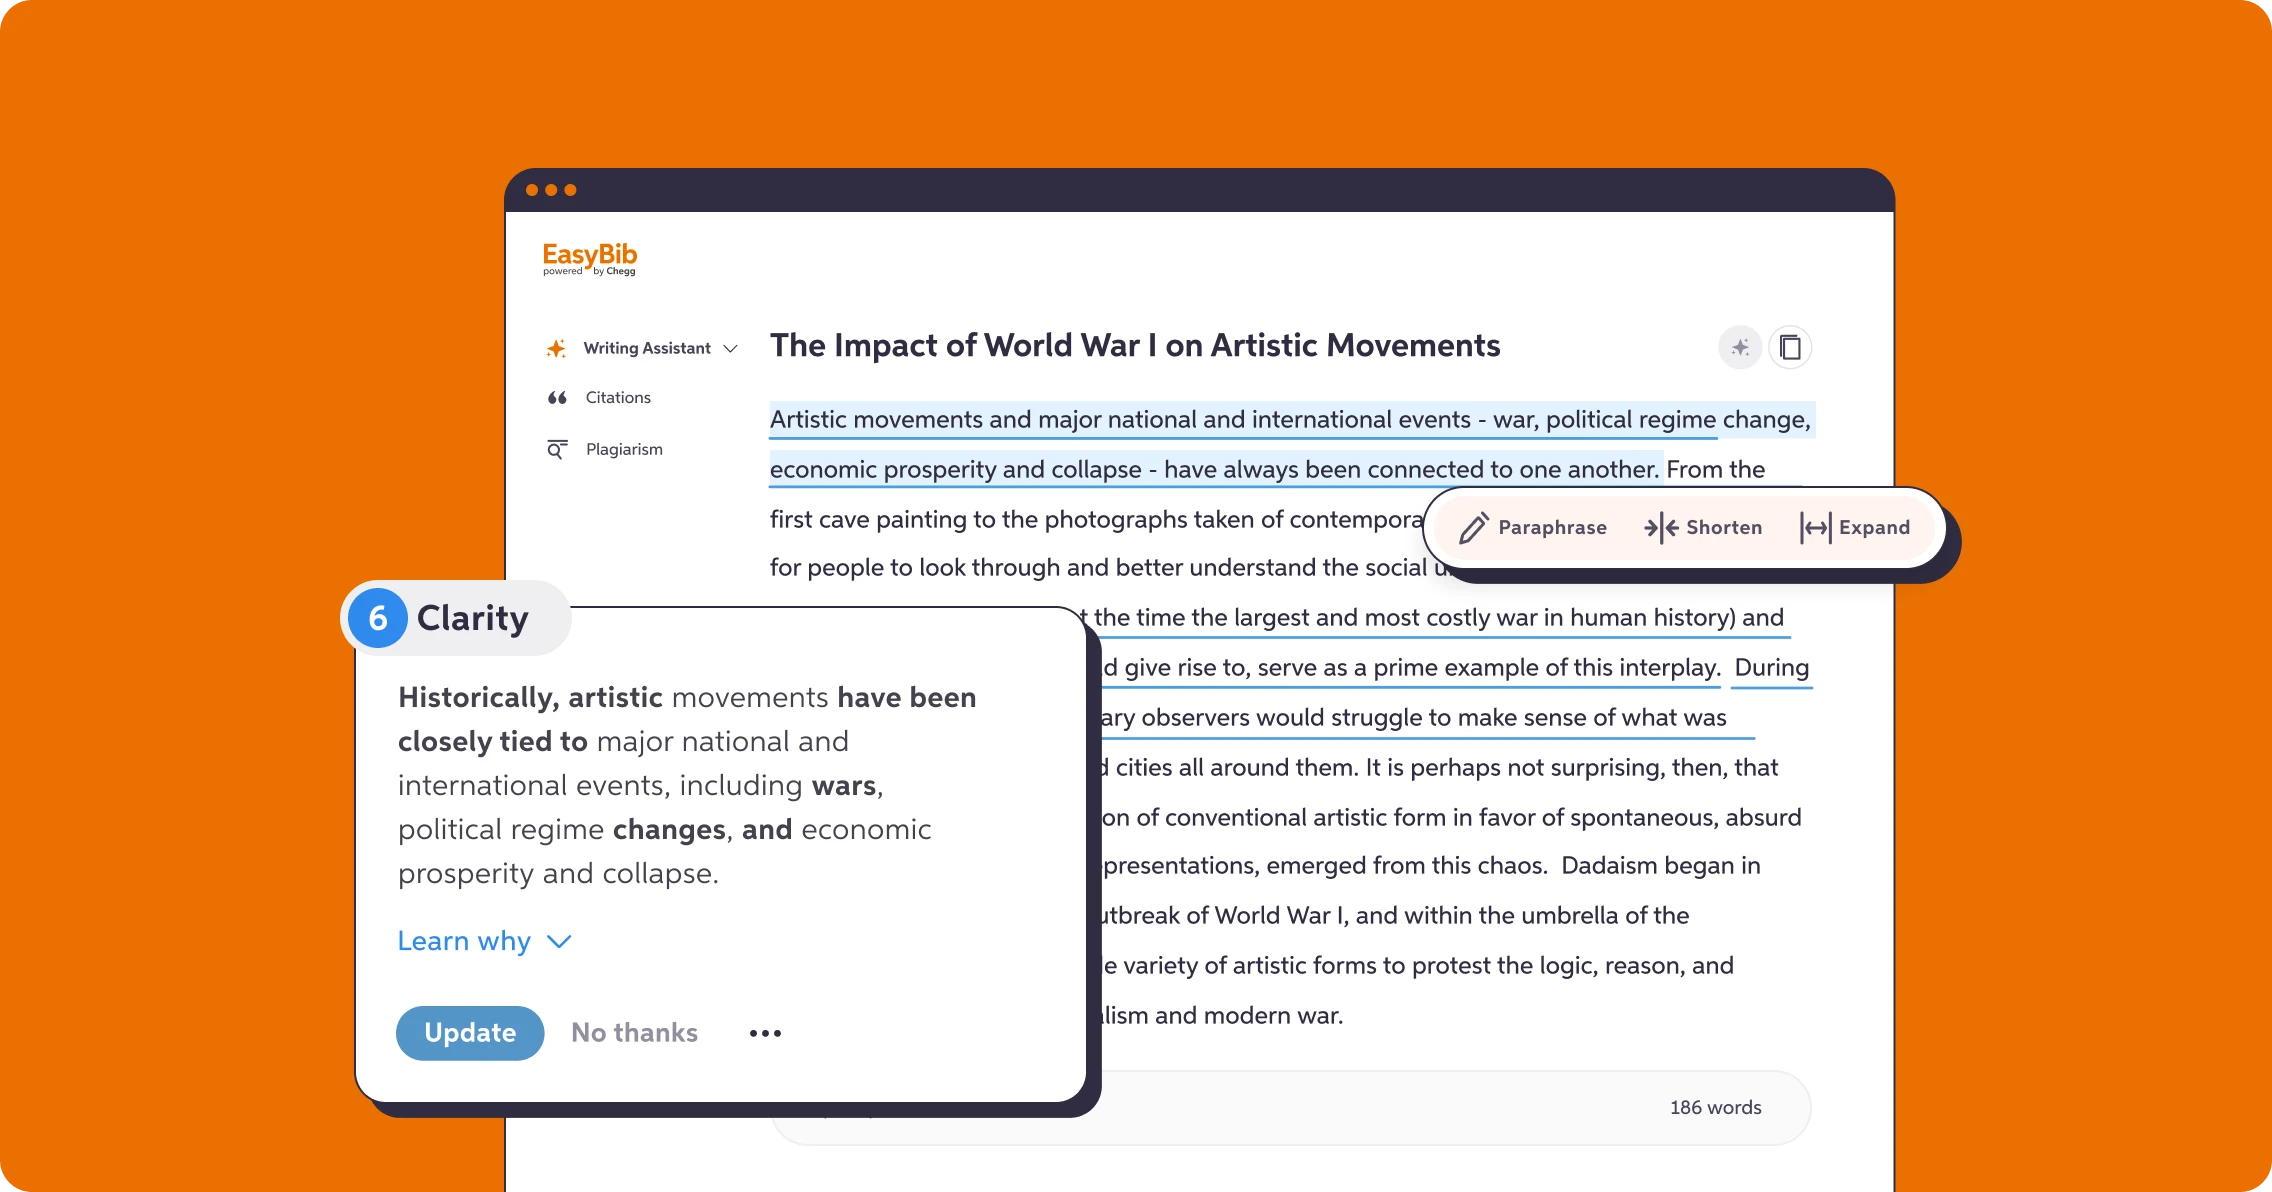The height and width of the screenshot is (1192, 2272).
Task: Click the copy document icon
Action: point(1790,348)
